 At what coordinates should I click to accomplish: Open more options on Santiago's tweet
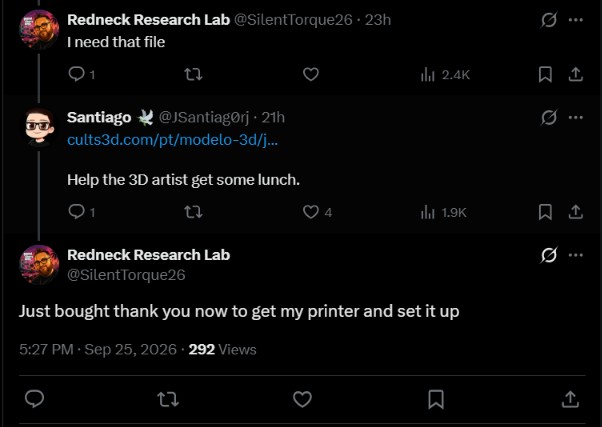[x=576, y=117]
